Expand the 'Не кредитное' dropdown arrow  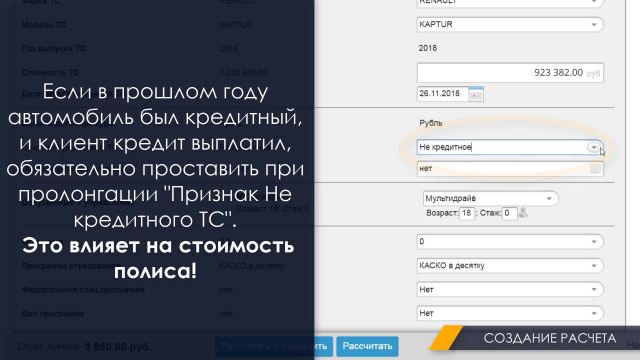594,147
